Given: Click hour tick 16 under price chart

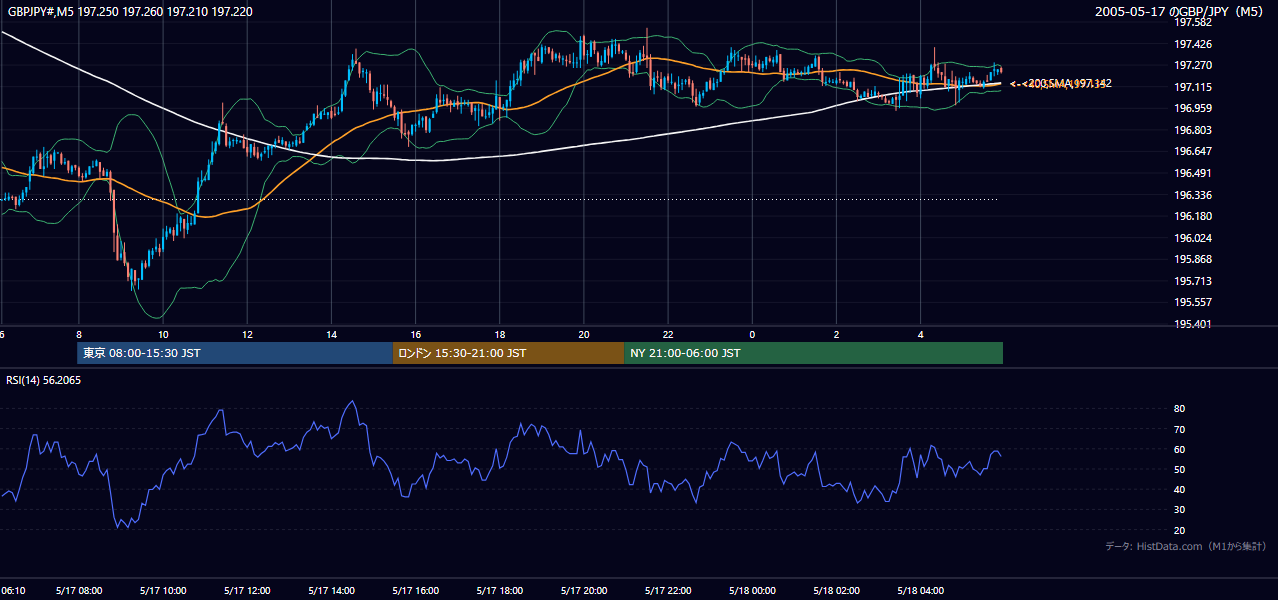Looking at the screenshot, I should [415, 334].
